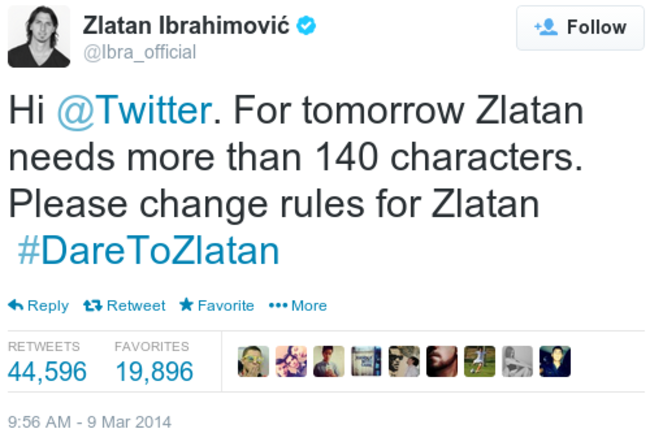Image resolution: width=650 pixels, height=442 pixels.
Task: Click the Zlatan Ibrahimović display name
Action: coord(186,26)
